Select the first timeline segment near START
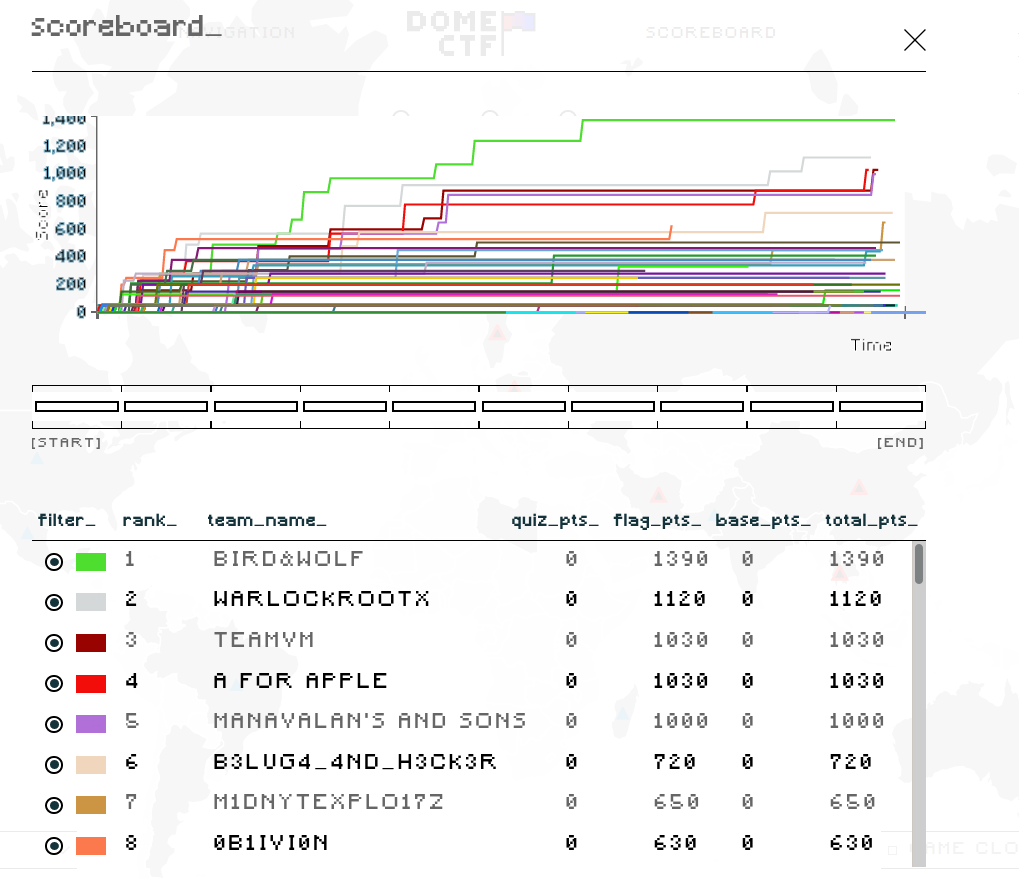 click(77, 407)
